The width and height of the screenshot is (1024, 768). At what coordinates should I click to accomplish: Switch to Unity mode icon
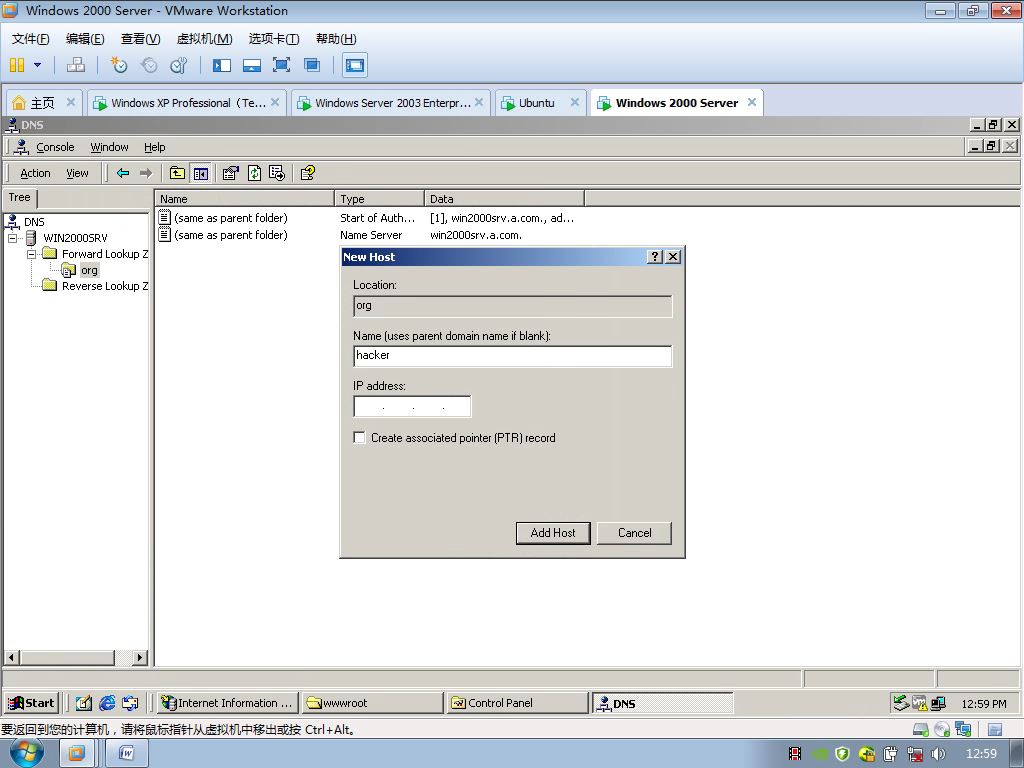[312, 65]
